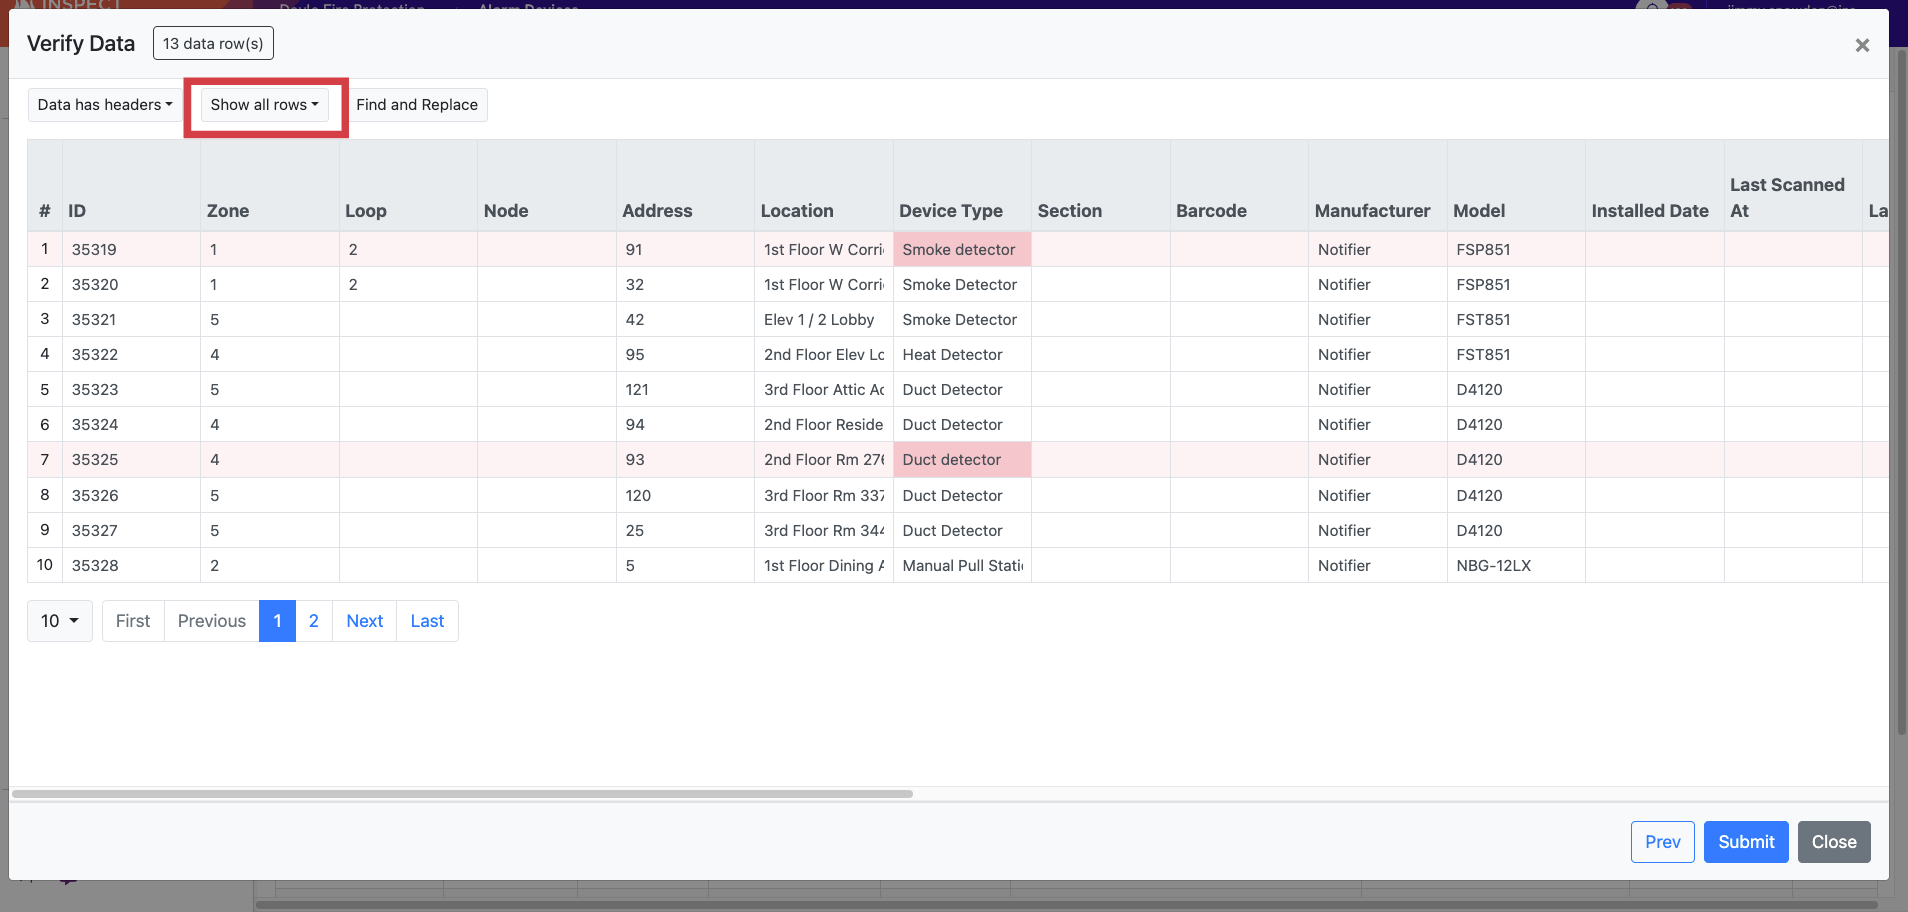Click '1st Floor Dining' location cell
Viewport: 1908px width, 912px height.
tap(824, 566)
